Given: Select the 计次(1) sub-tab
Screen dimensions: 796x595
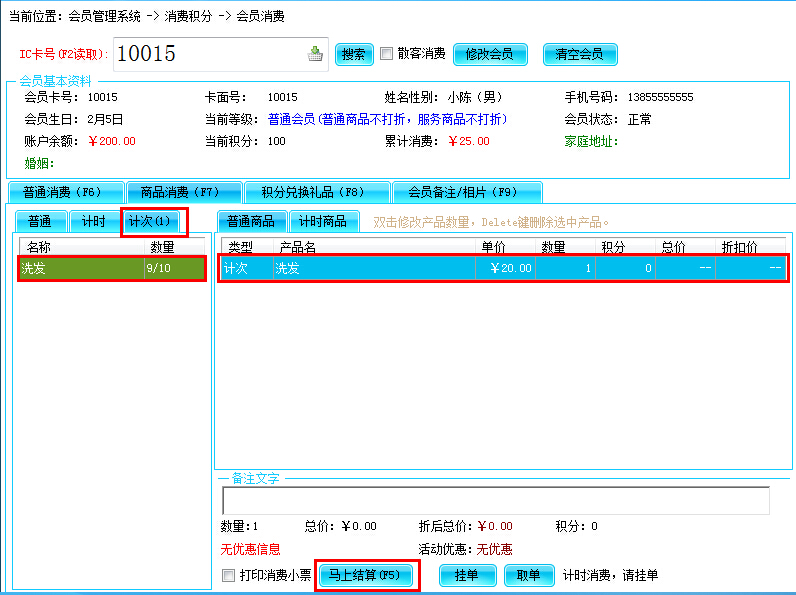Looking at the screenshot, I should click(152, 221).
